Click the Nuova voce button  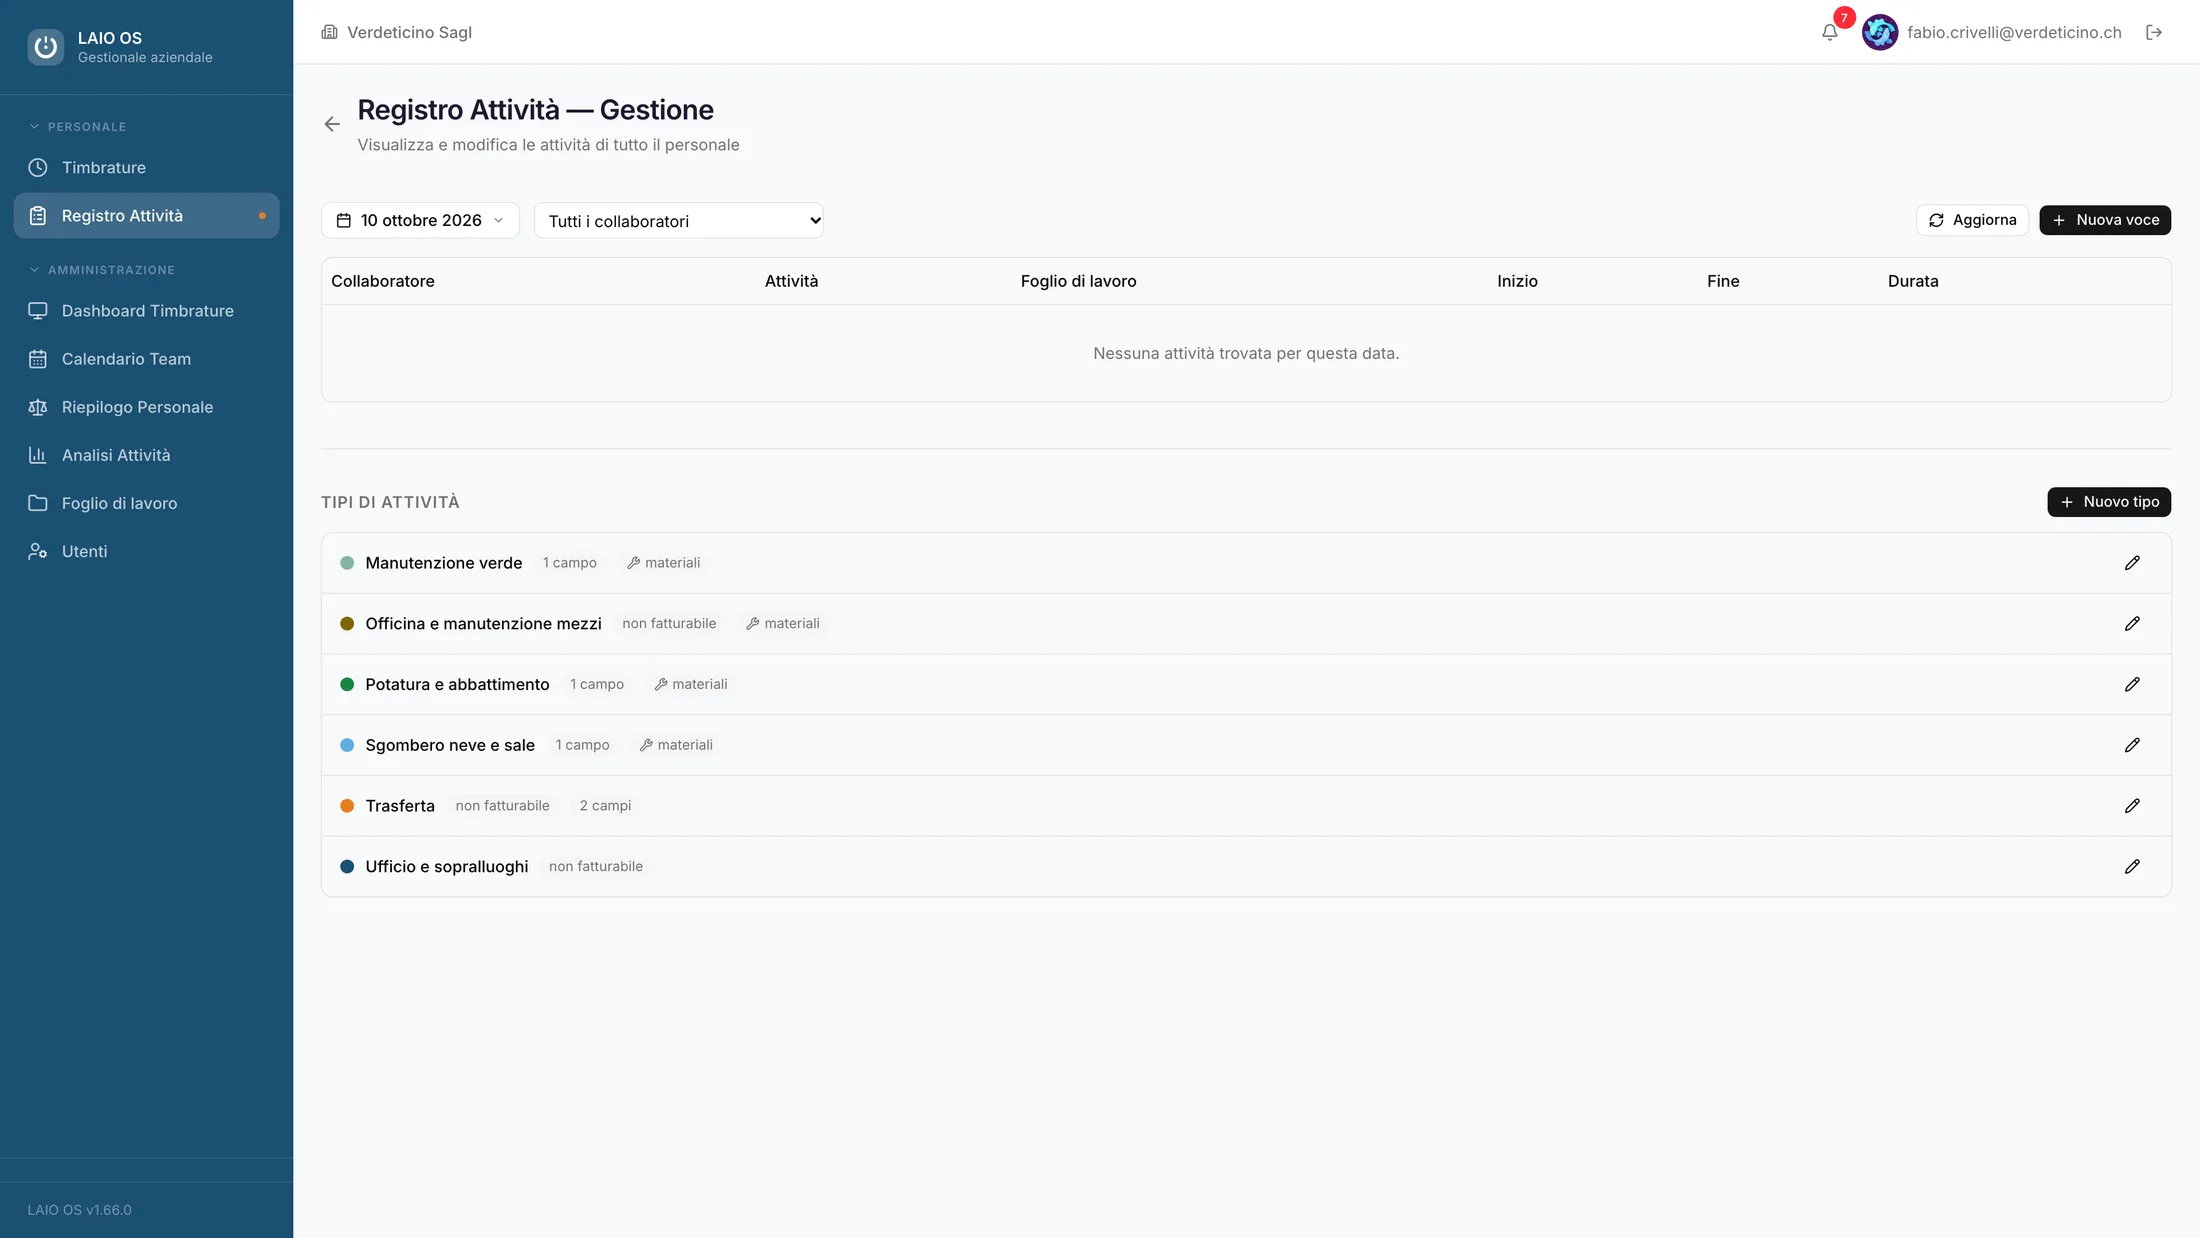[x=2105, y=220]
